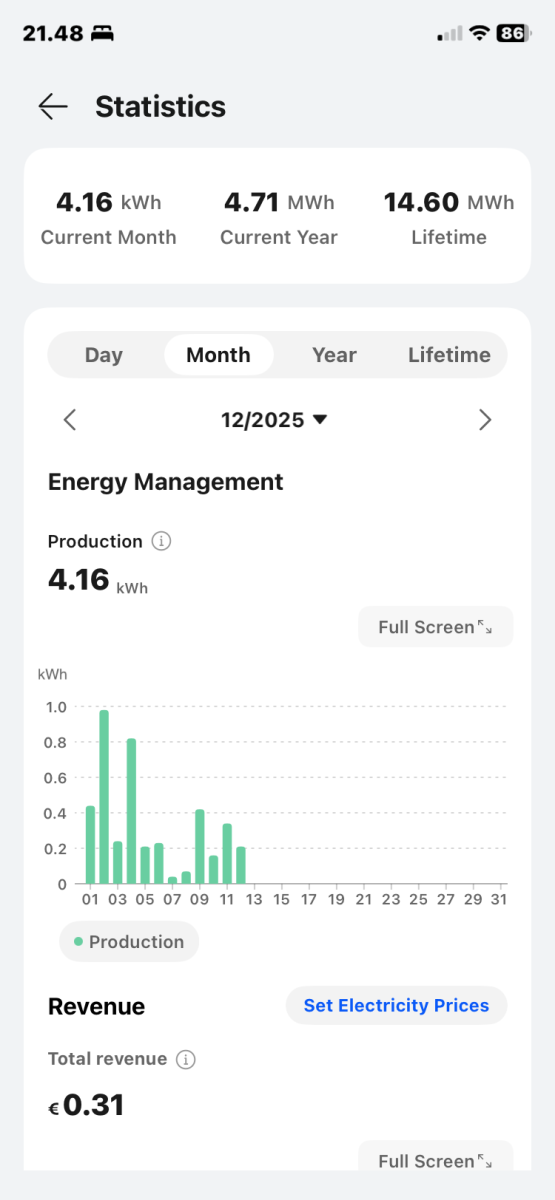The width and height of the screenshot is (555, 1200).
Task: Toggle the Production legend series
Action: [x=129, y=942]
